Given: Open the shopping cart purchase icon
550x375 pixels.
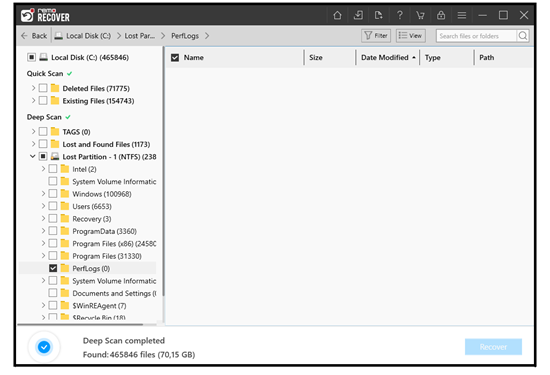Looking at the screenshot, I should 420,15.
